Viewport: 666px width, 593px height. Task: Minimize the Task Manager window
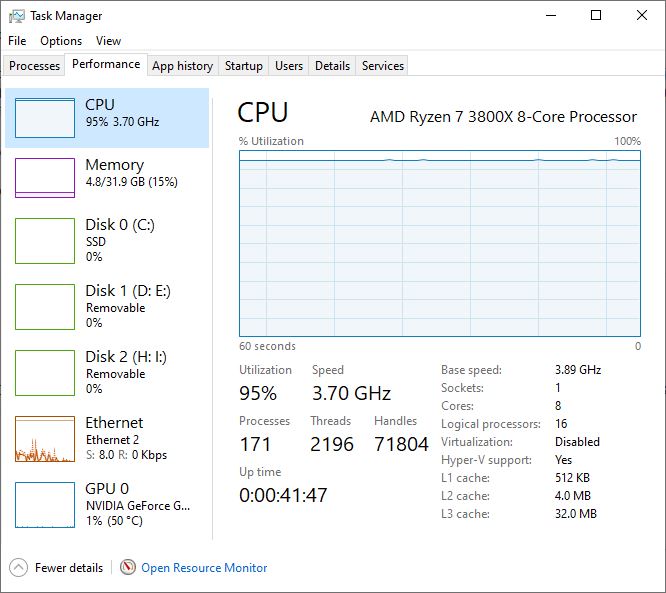(x=551, y=16)
